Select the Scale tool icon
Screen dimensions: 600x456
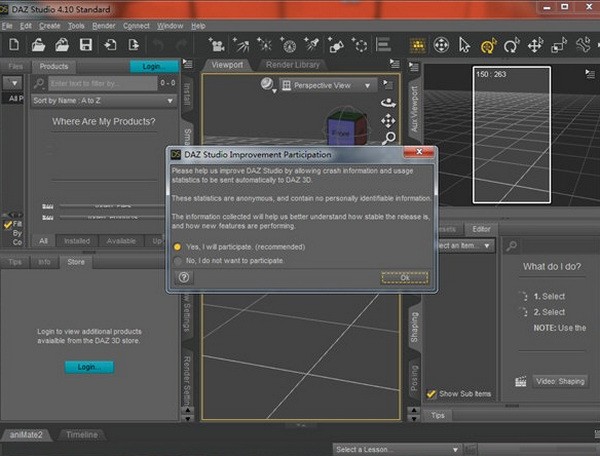coord(559,45)
